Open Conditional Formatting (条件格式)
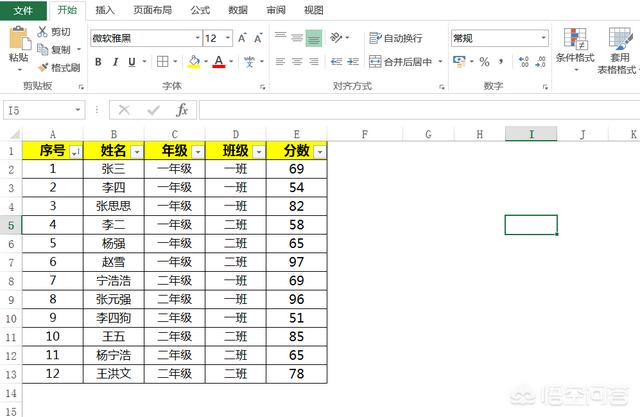Viewport: 640px width, 417px height. tap(575, 48)
